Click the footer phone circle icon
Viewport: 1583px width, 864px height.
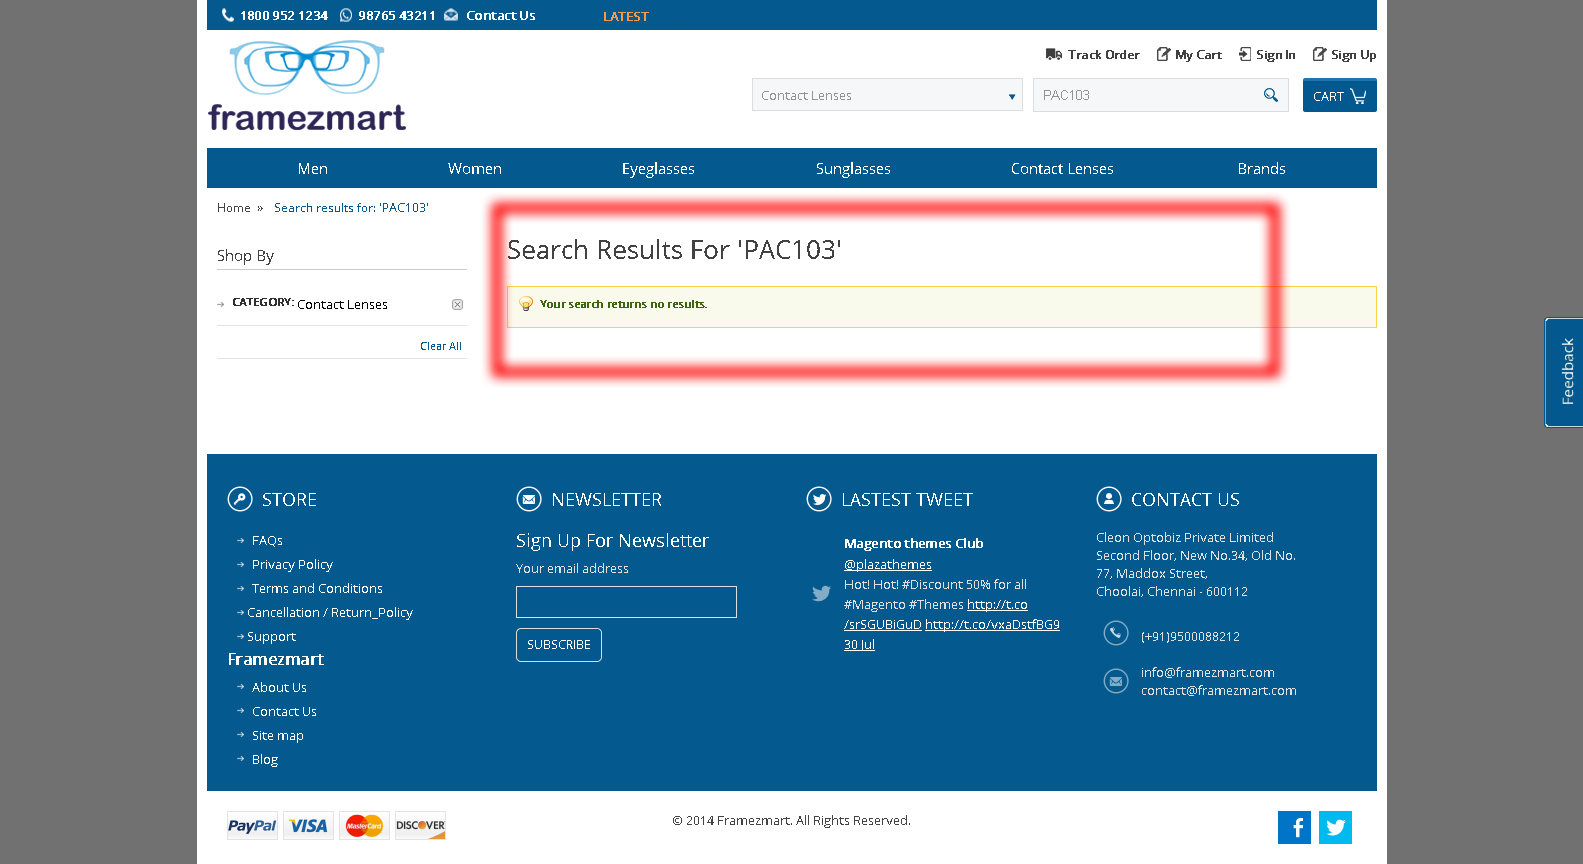[1116, 633]
